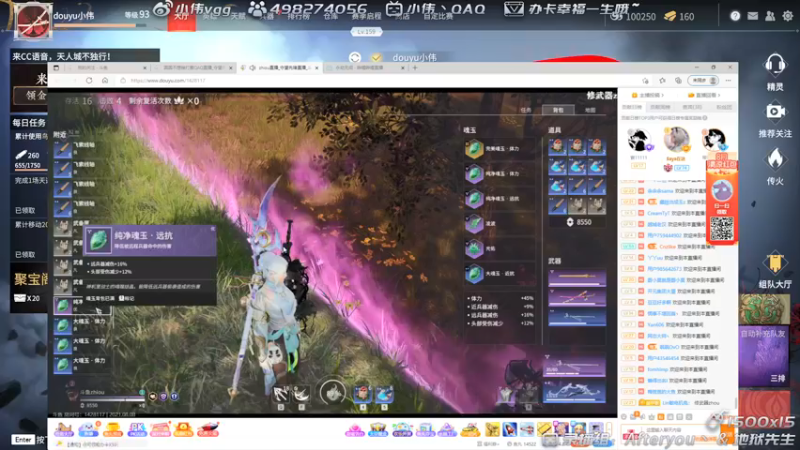Click the 8550 currency counter

pyautogui.click(x=578, y=222)
